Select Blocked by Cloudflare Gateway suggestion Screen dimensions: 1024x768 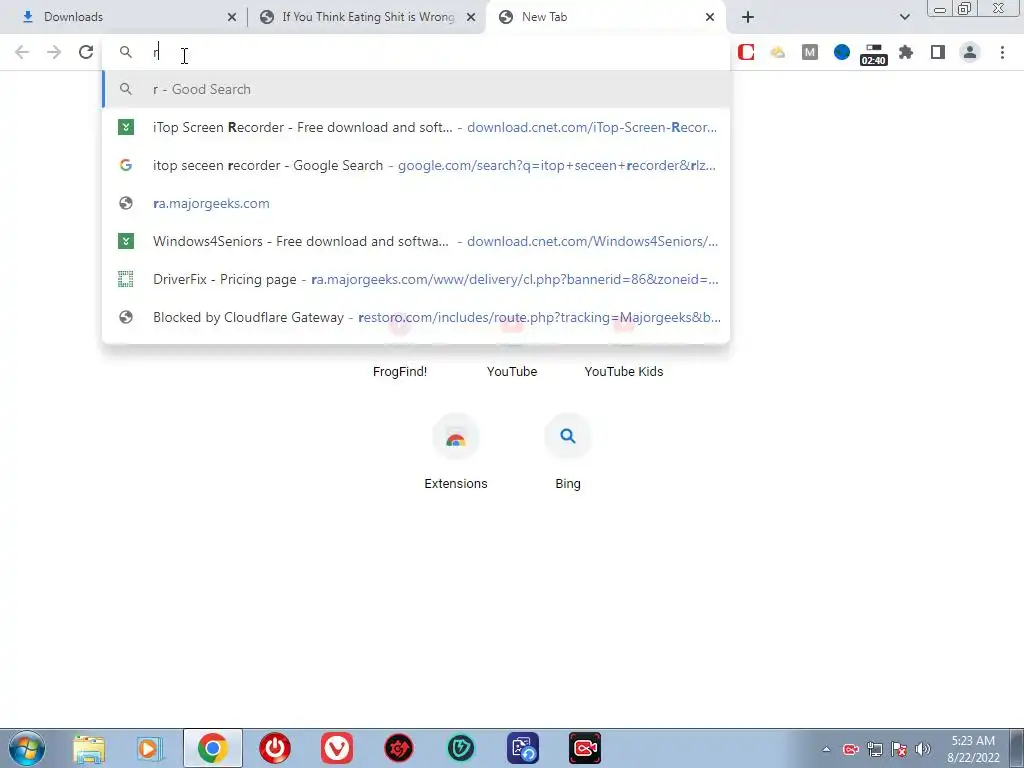[416, 317]
